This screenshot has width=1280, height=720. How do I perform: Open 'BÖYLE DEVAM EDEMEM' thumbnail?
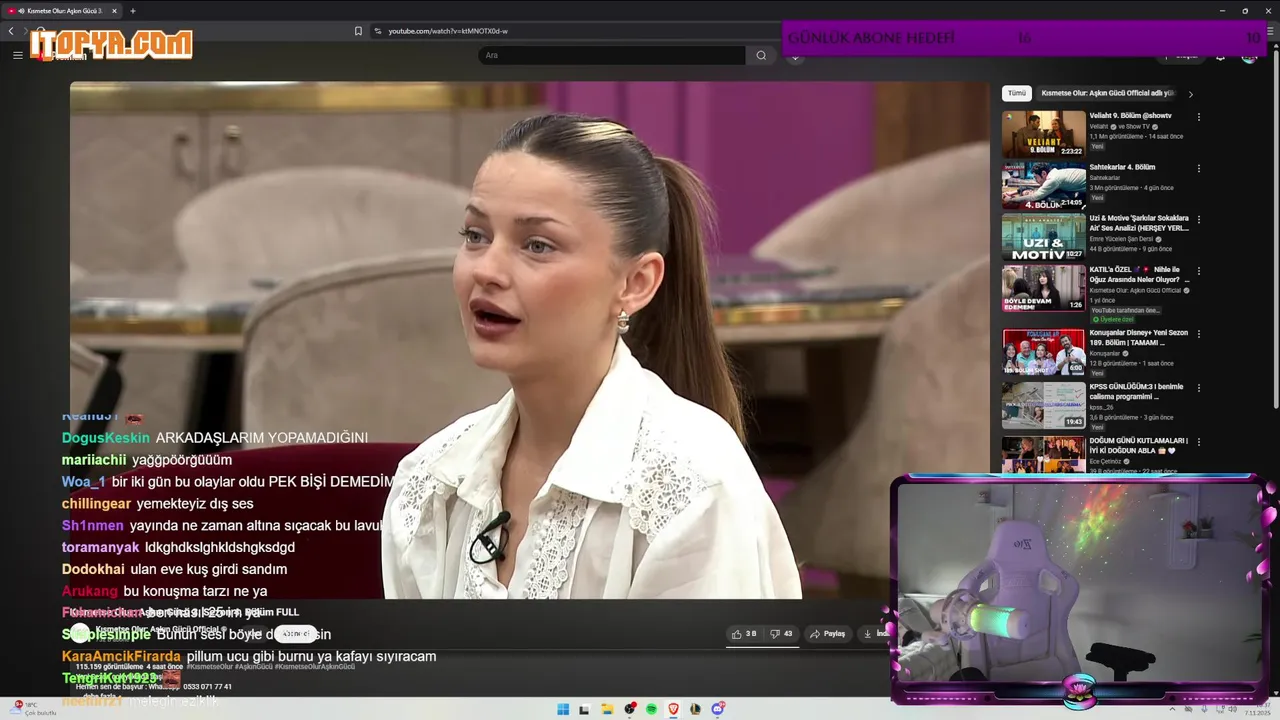(x=1043, y=288)
